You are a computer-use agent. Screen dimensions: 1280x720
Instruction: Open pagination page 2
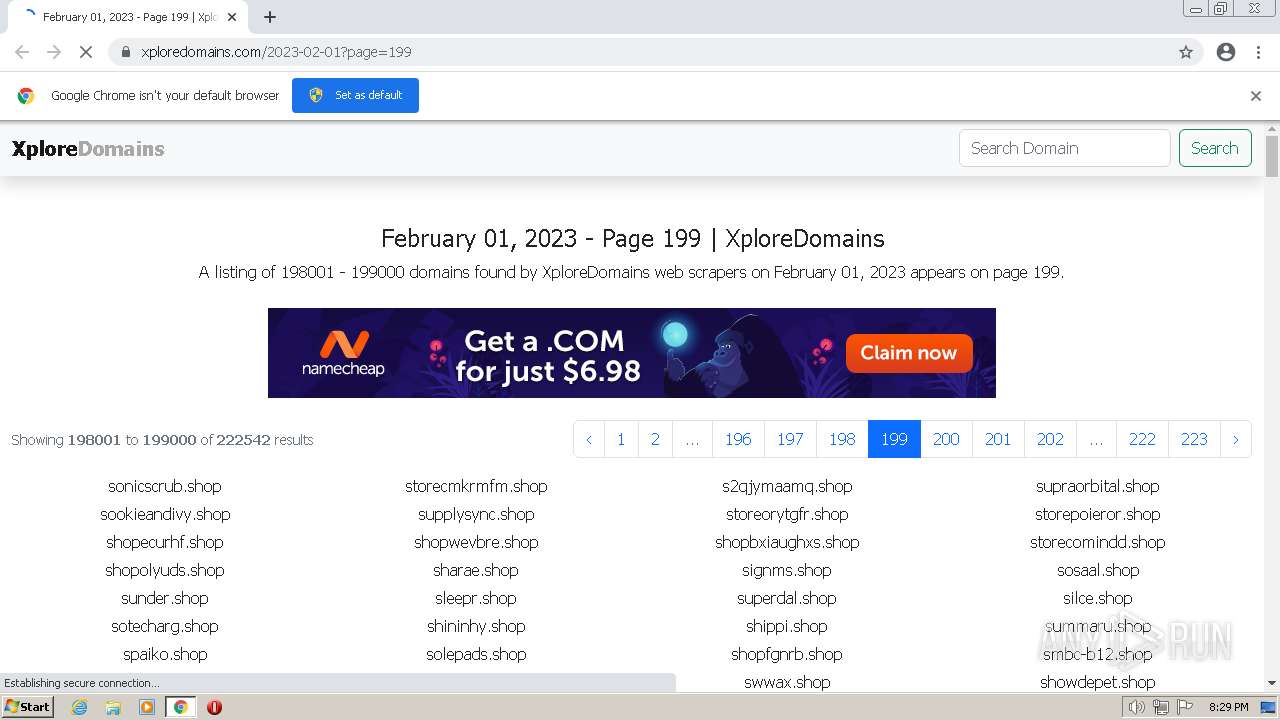(655, 439)
